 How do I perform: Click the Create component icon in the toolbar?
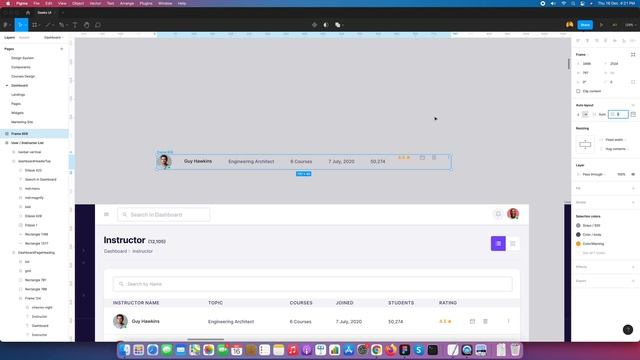point(314,25)
